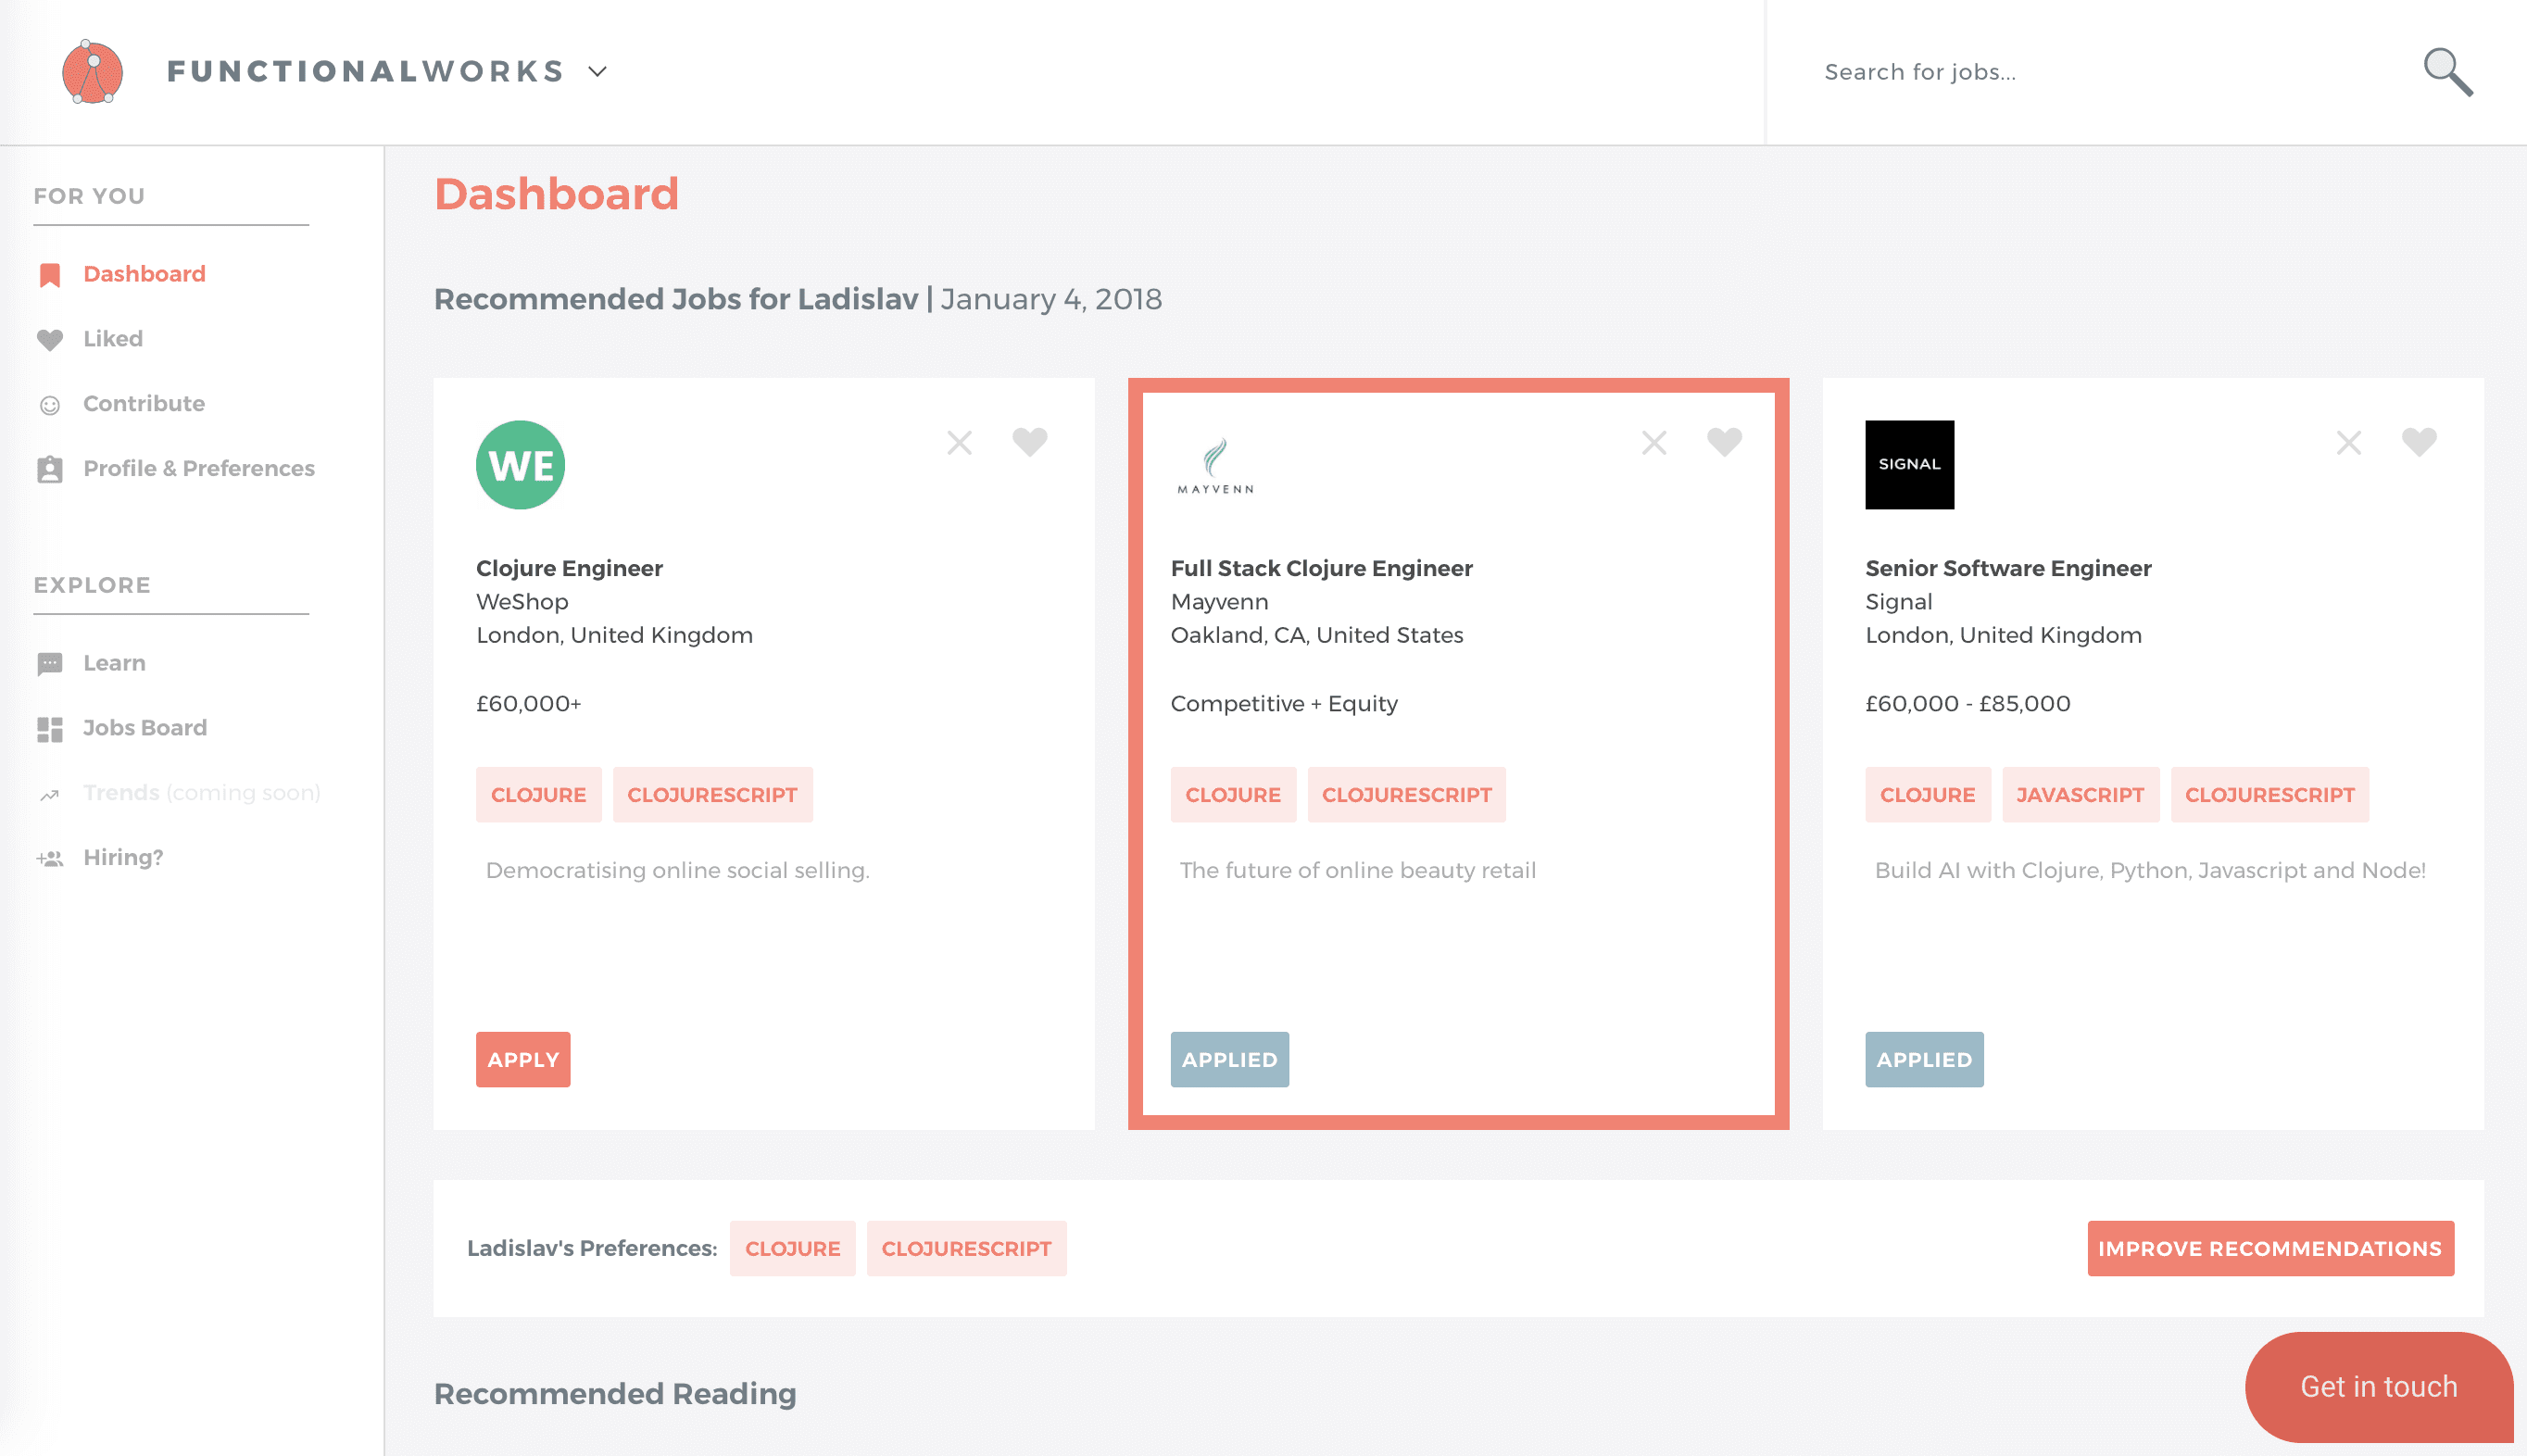Click the Learn chat bubble icon
This screenshot has width=2527, height=1456.
pyautogui.click(x=50, y=664)
